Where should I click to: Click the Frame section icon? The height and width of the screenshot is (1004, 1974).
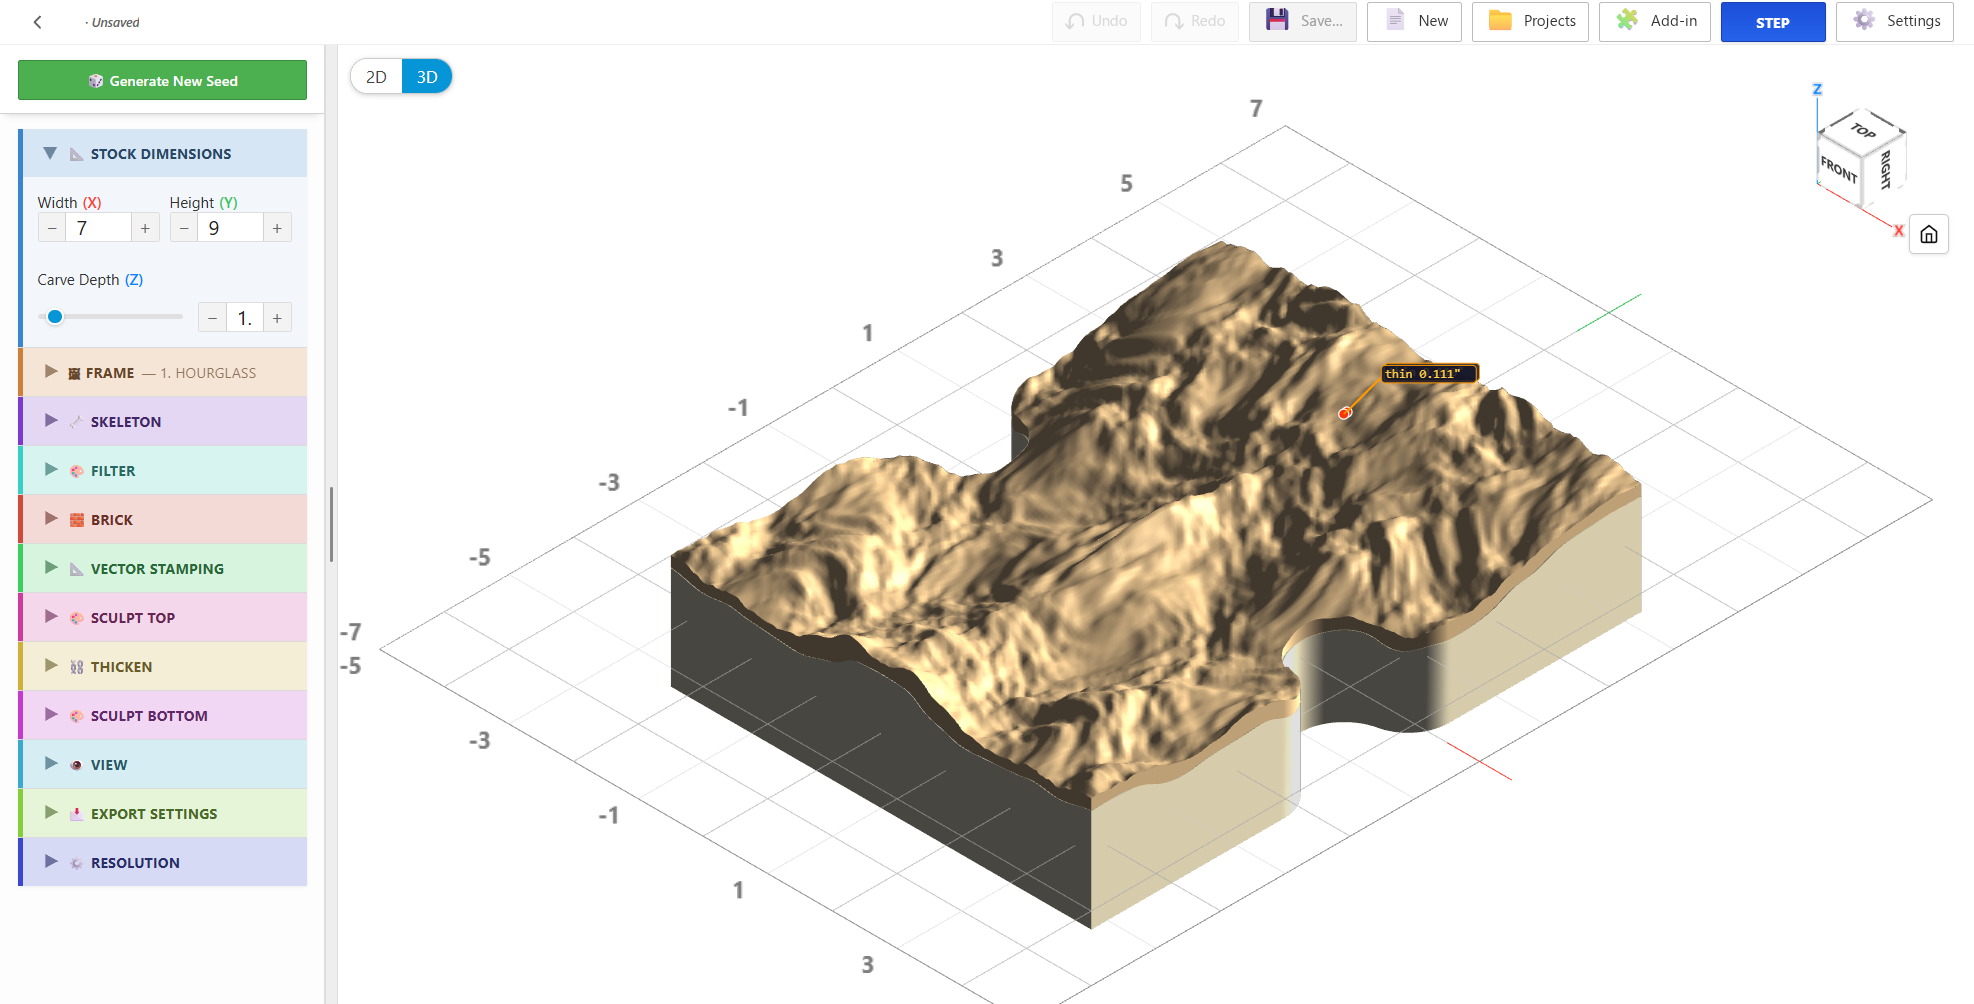(x=74, y=373)
